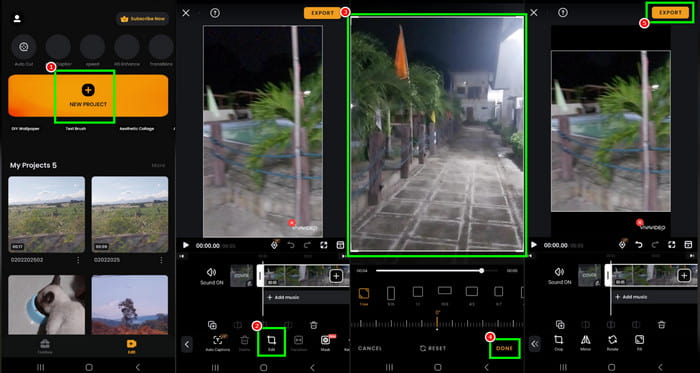Select the Crop tool
Viewport: 700px width, 373px height.
point(558,343)
